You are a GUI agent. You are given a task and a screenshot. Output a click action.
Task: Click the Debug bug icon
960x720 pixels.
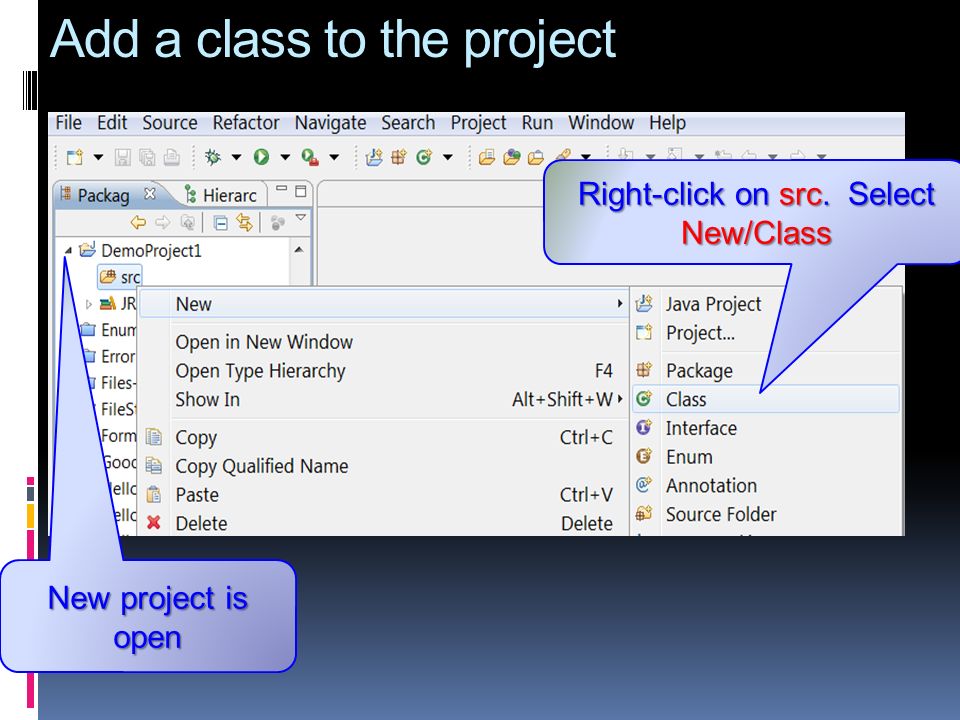click(212, 157)
